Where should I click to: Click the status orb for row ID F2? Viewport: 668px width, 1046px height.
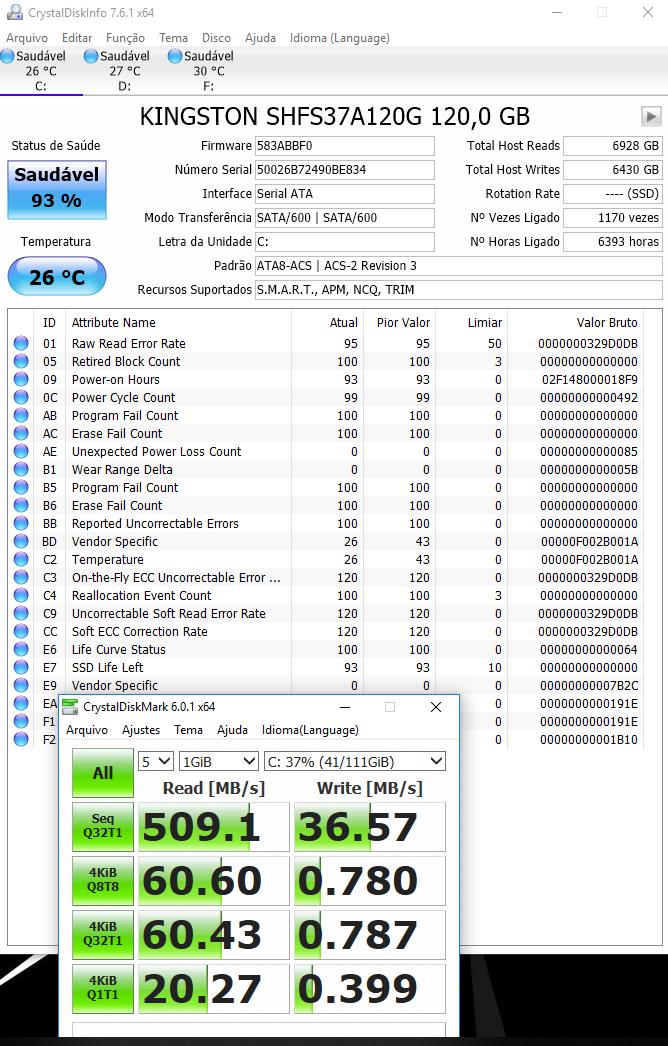pos(21,740)
